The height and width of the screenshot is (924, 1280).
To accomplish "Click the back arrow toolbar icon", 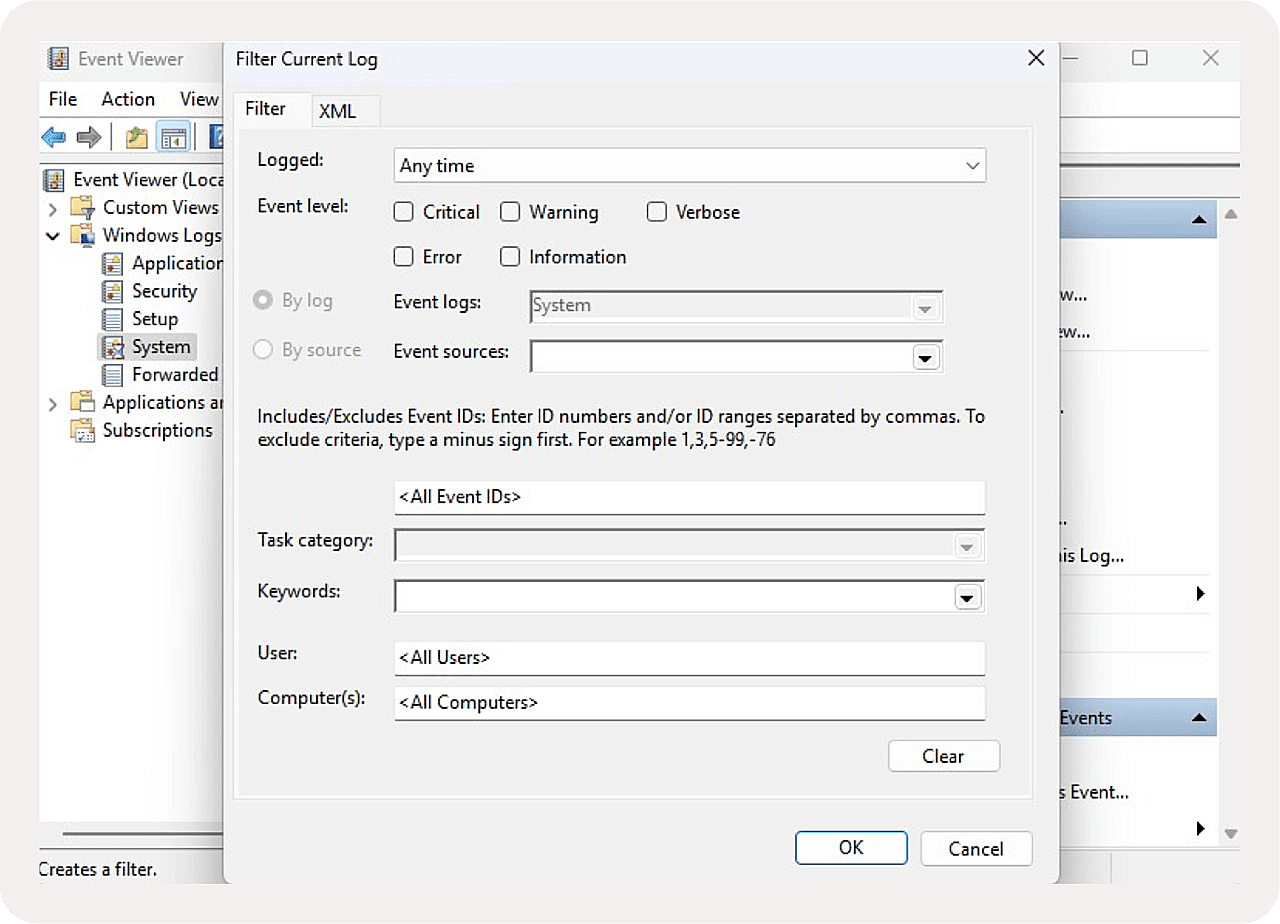I will click(x=54, y=137).
